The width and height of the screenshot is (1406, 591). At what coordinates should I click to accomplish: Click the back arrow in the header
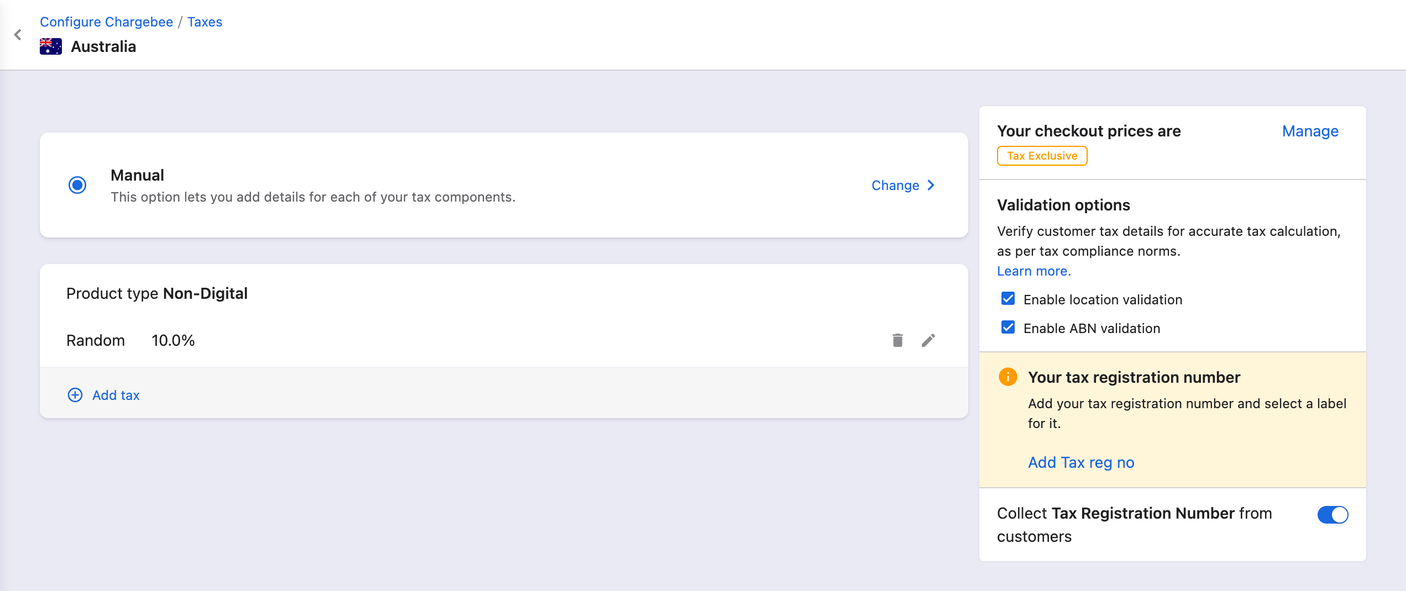pos(18,35)
